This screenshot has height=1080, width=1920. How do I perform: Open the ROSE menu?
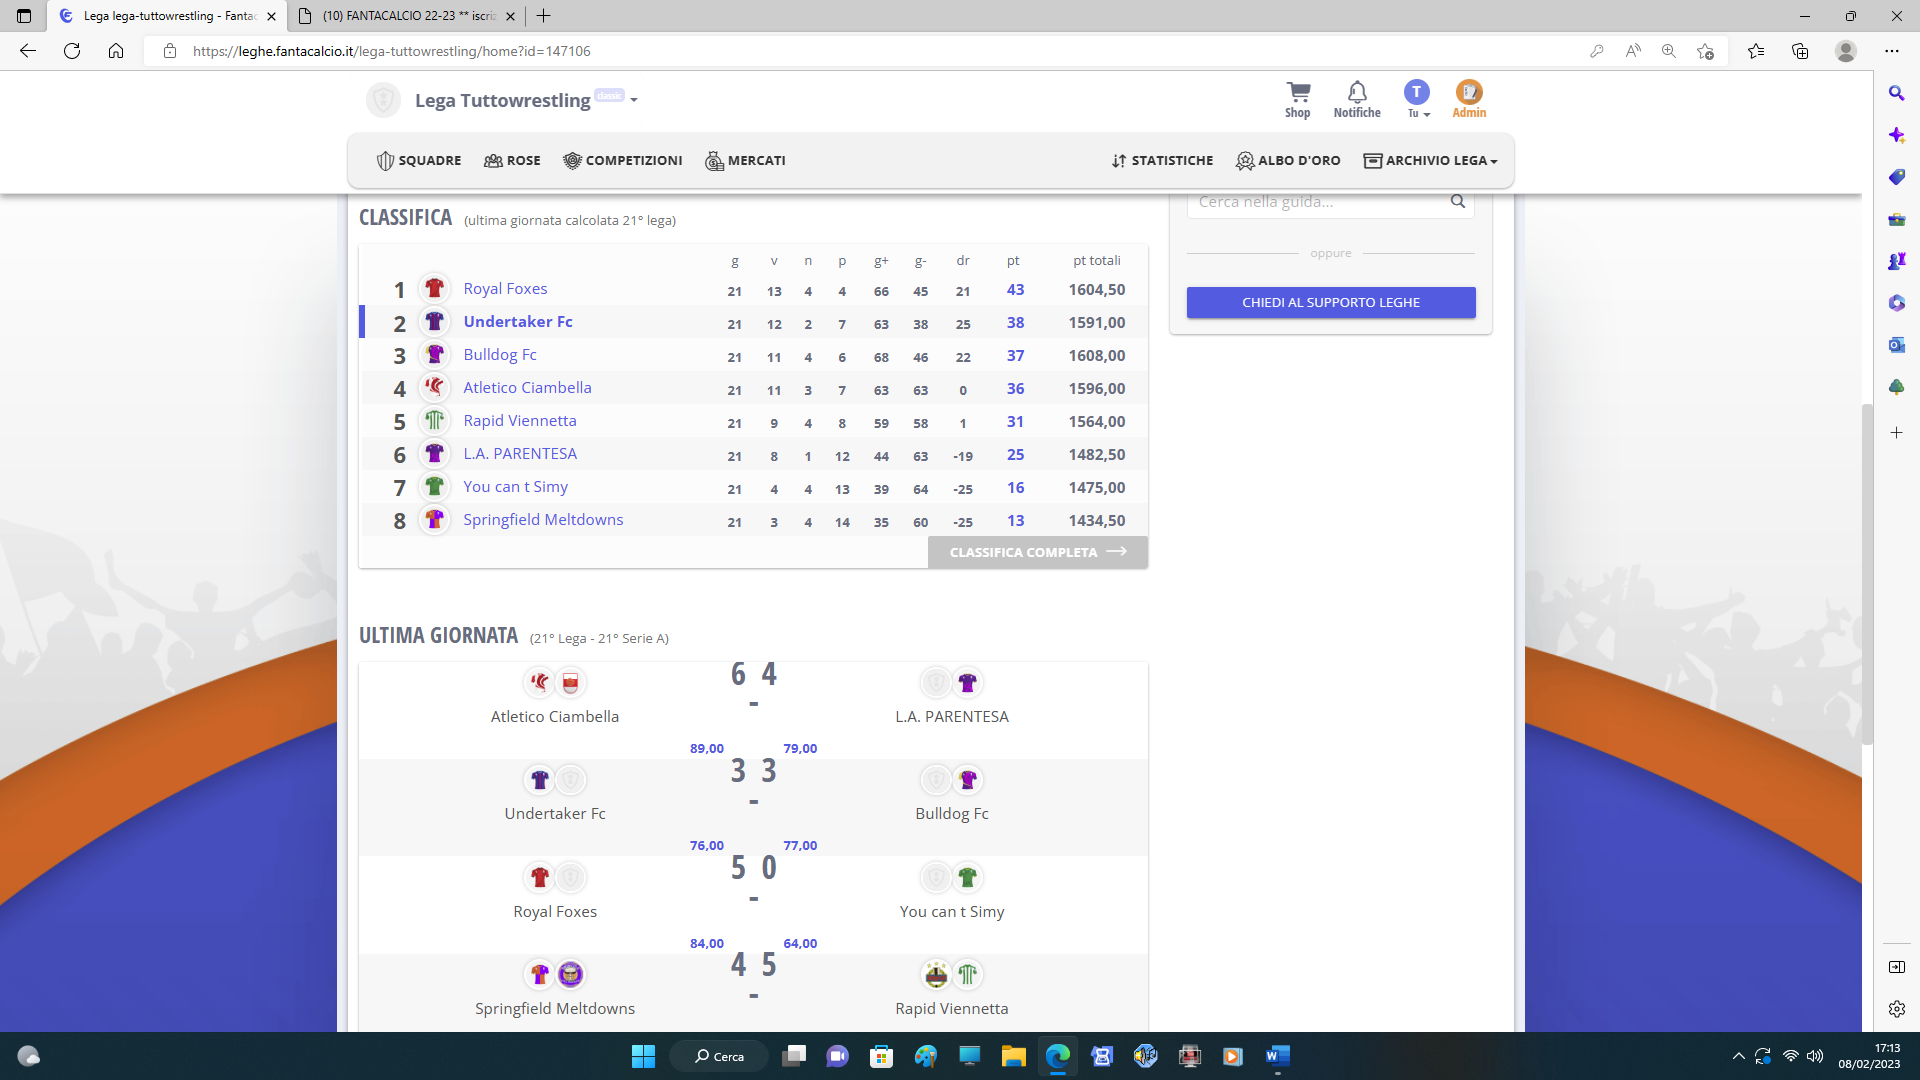[512, 161]
